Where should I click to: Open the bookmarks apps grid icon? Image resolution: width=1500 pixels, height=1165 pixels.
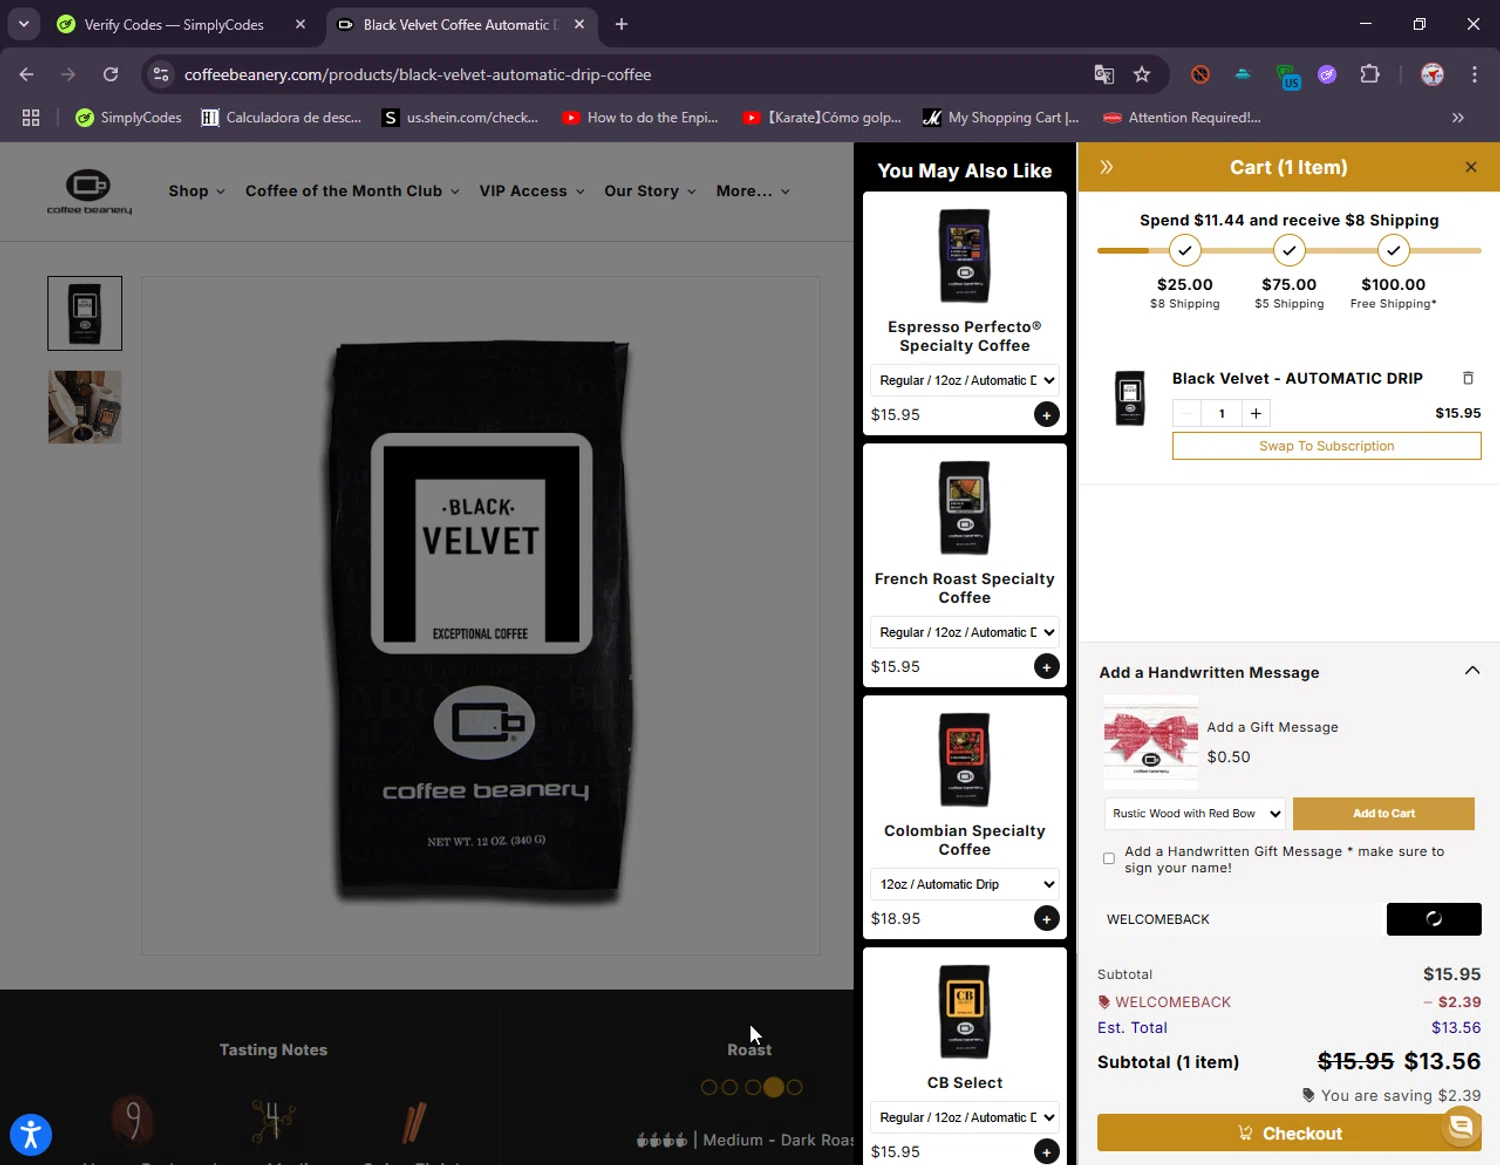click(x=31, y=117)
